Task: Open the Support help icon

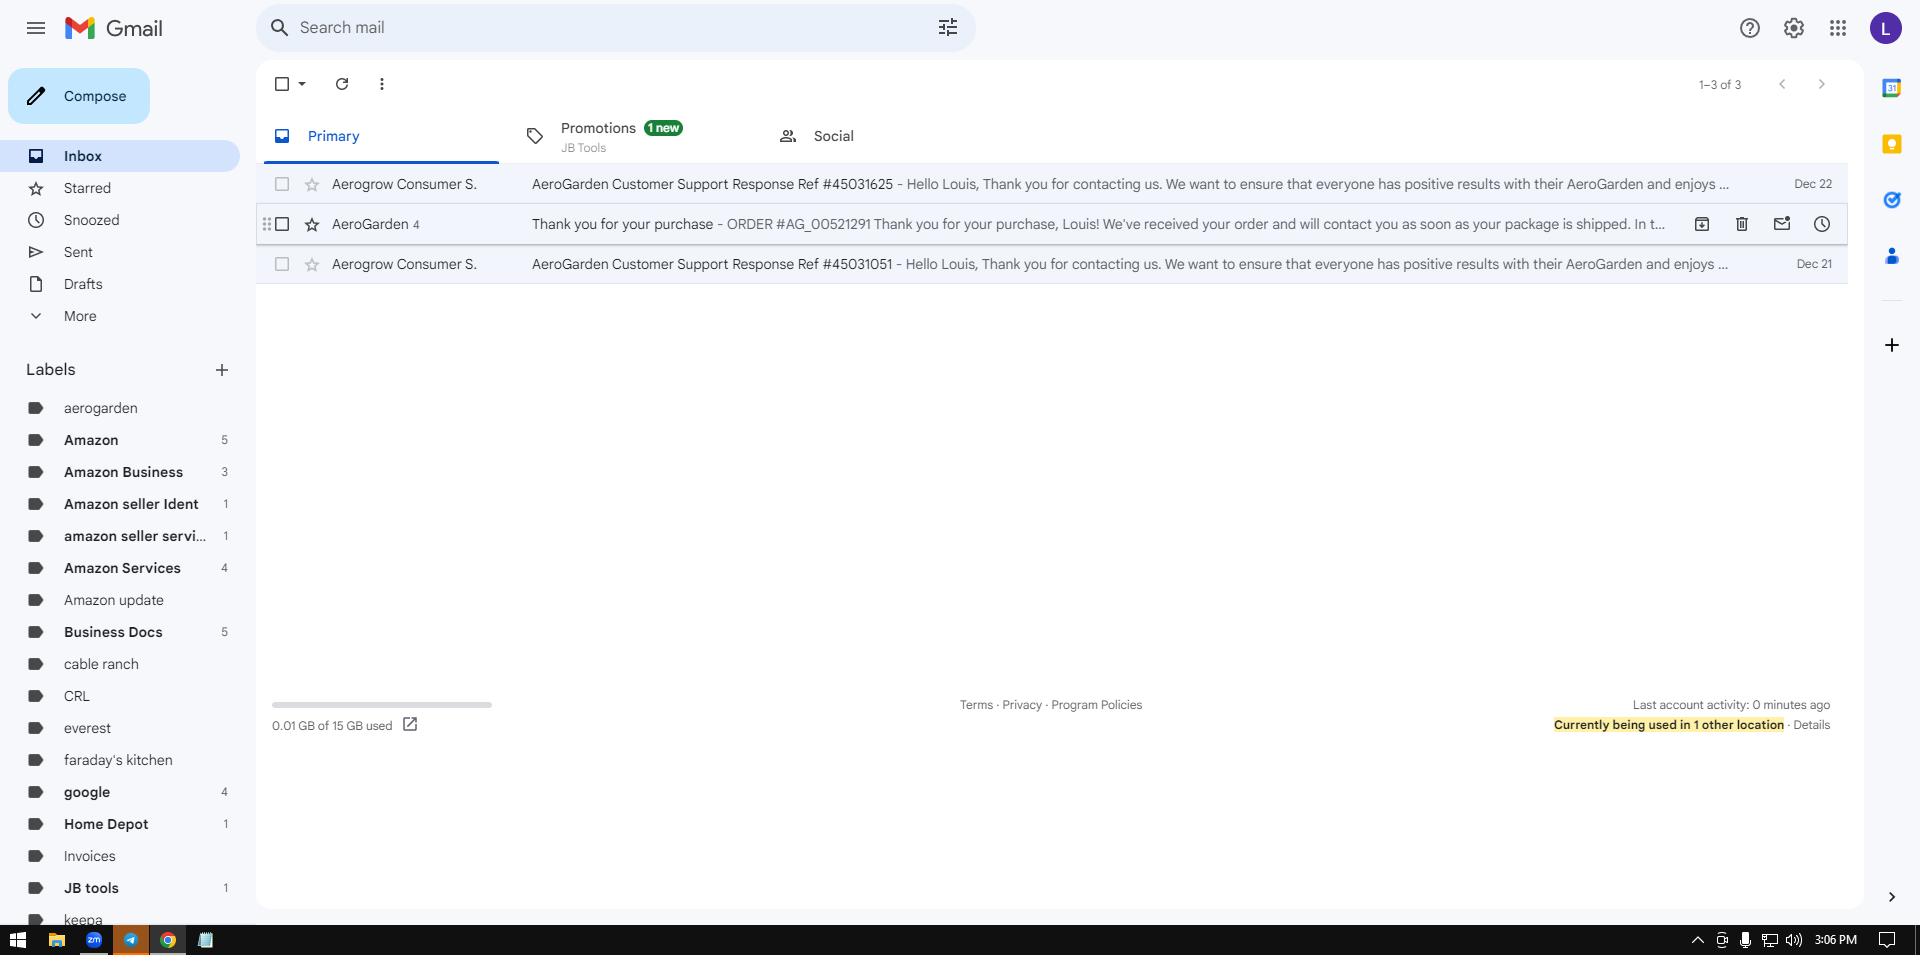Action: 1750,28
